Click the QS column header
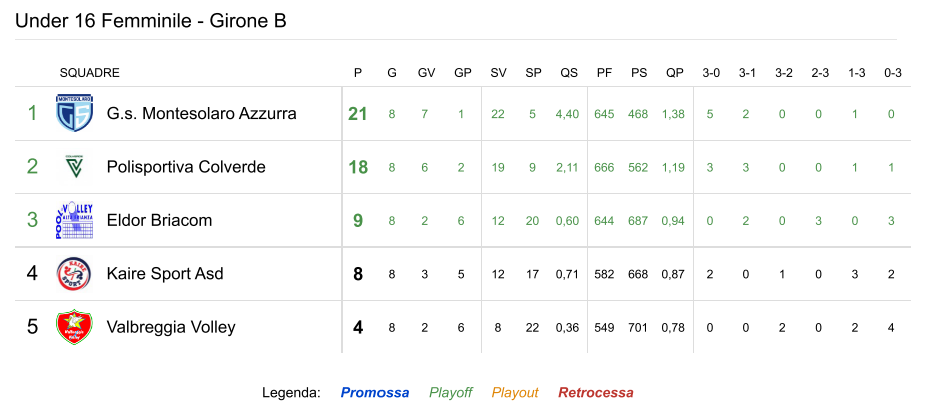This screenshot has height=406, width=931. [x=569, y=73]
